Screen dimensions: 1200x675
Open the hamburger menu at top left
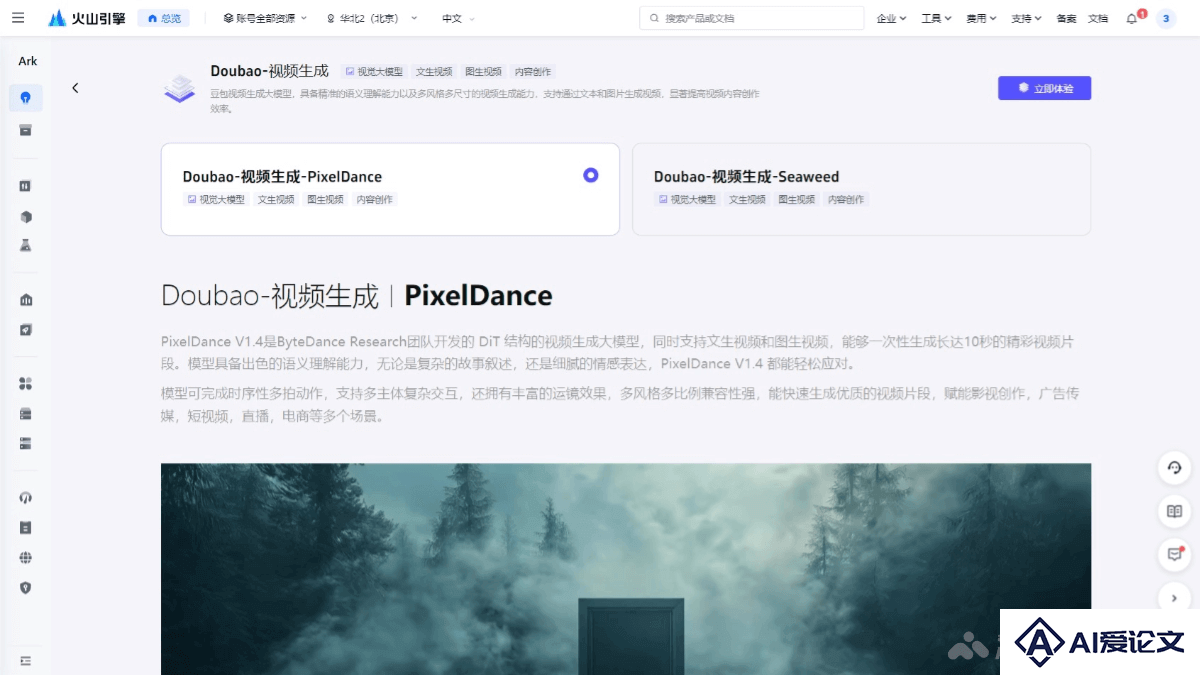(x=18, y=18)
